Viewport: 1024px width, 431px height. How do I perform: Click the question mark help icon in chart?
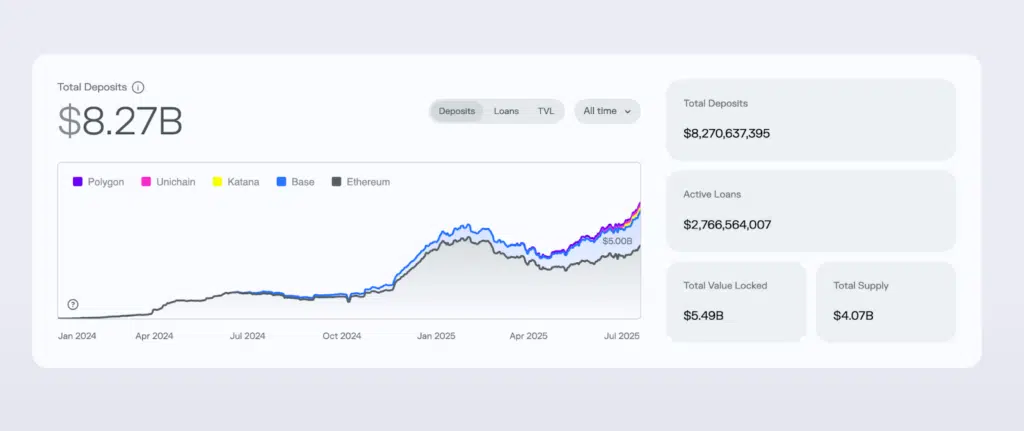click(x=73, y=304)
